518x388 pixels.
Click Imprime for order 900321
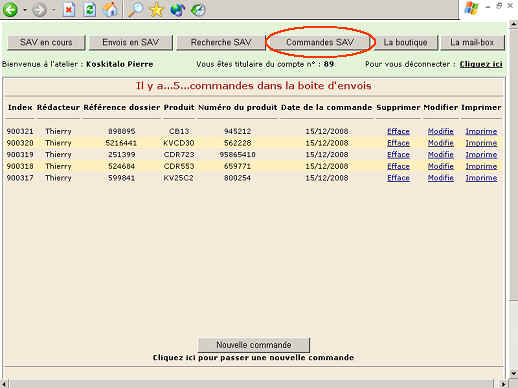pyautogui.click(x=481, y=131)
